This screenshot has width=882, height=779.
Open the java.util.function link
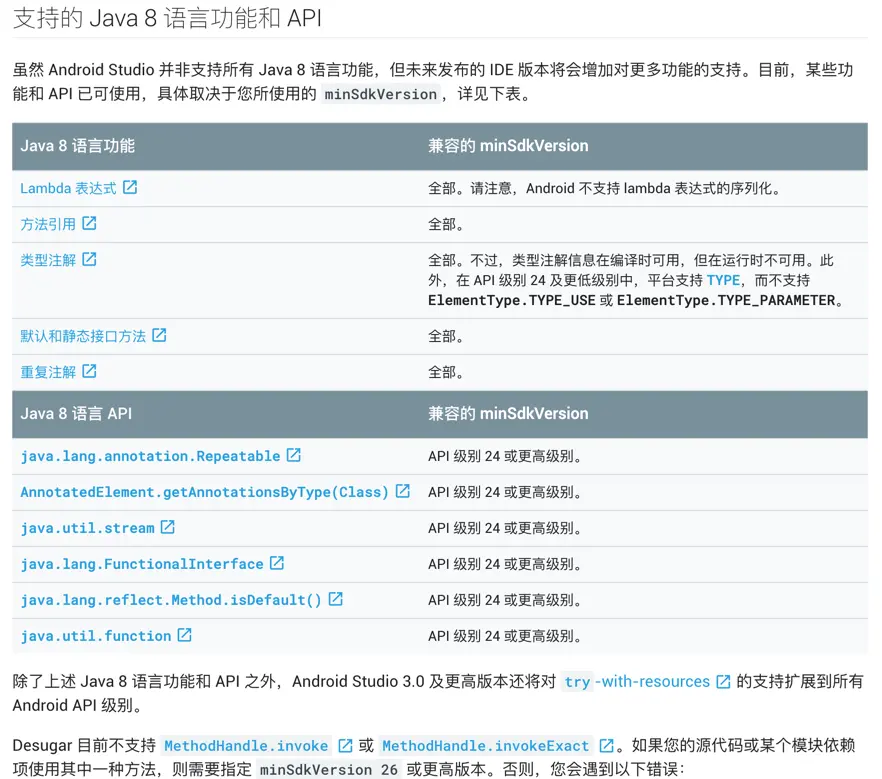[x=96, y=636]
